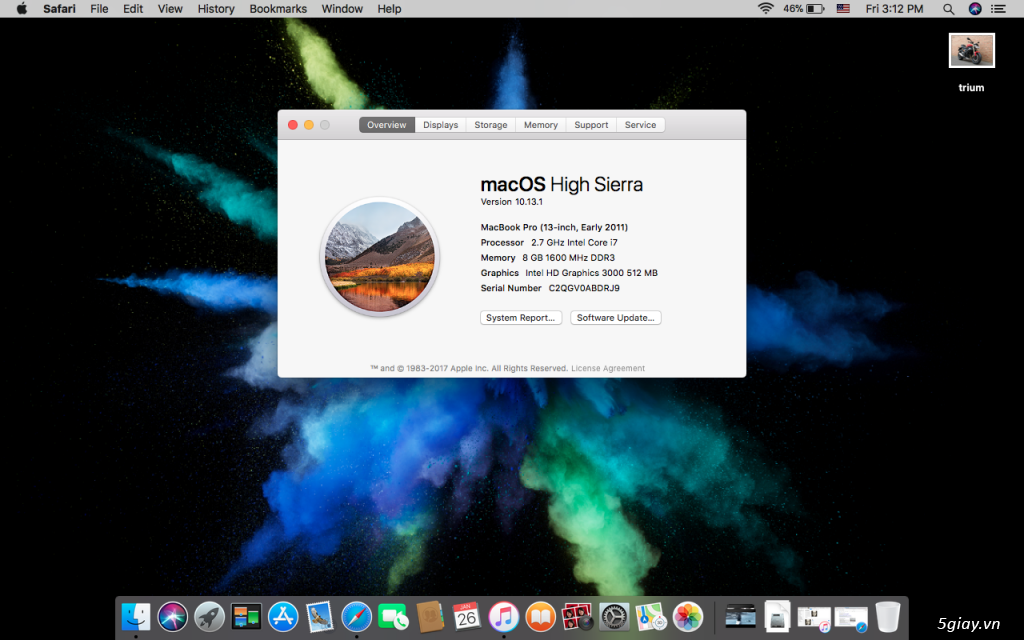Open Mail stamp icon in Dock
This screenshot has width=1024, height=640.
[319, 616]
